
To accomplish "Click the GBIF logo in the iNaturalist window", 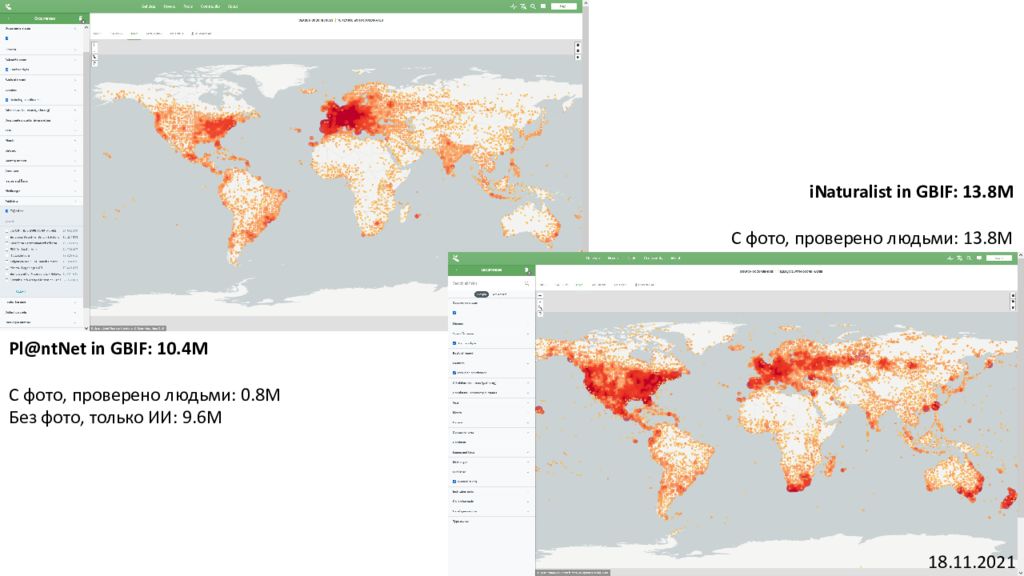I will click(455, 259).
